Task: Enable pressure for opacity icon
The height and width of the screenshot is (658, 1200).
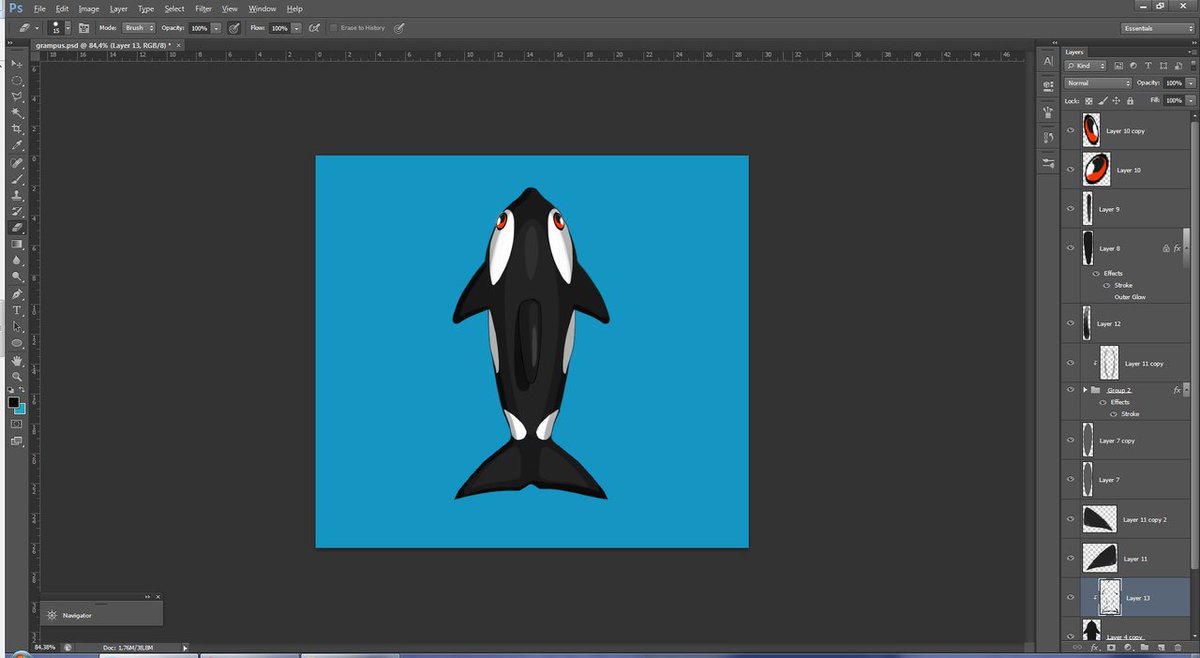Action: (x=233, y=28)
